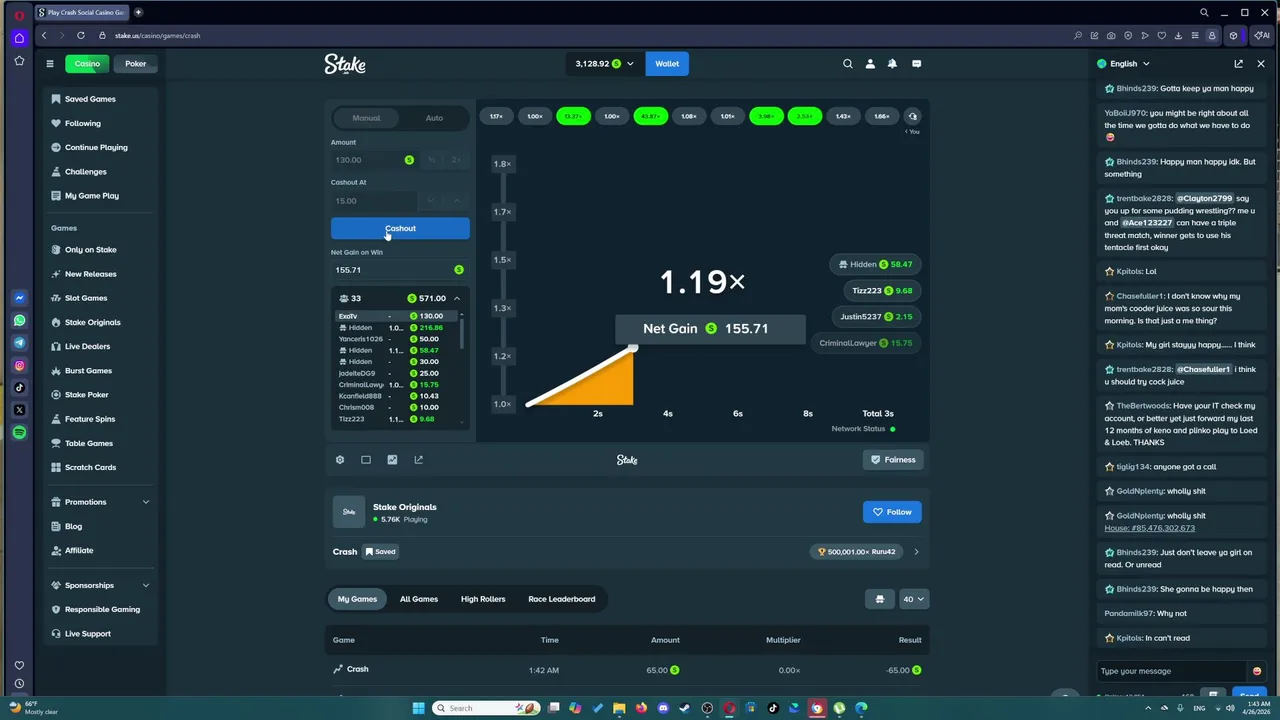
Task: Open the balance currency dropdown
Action: (x=604, y=64)
